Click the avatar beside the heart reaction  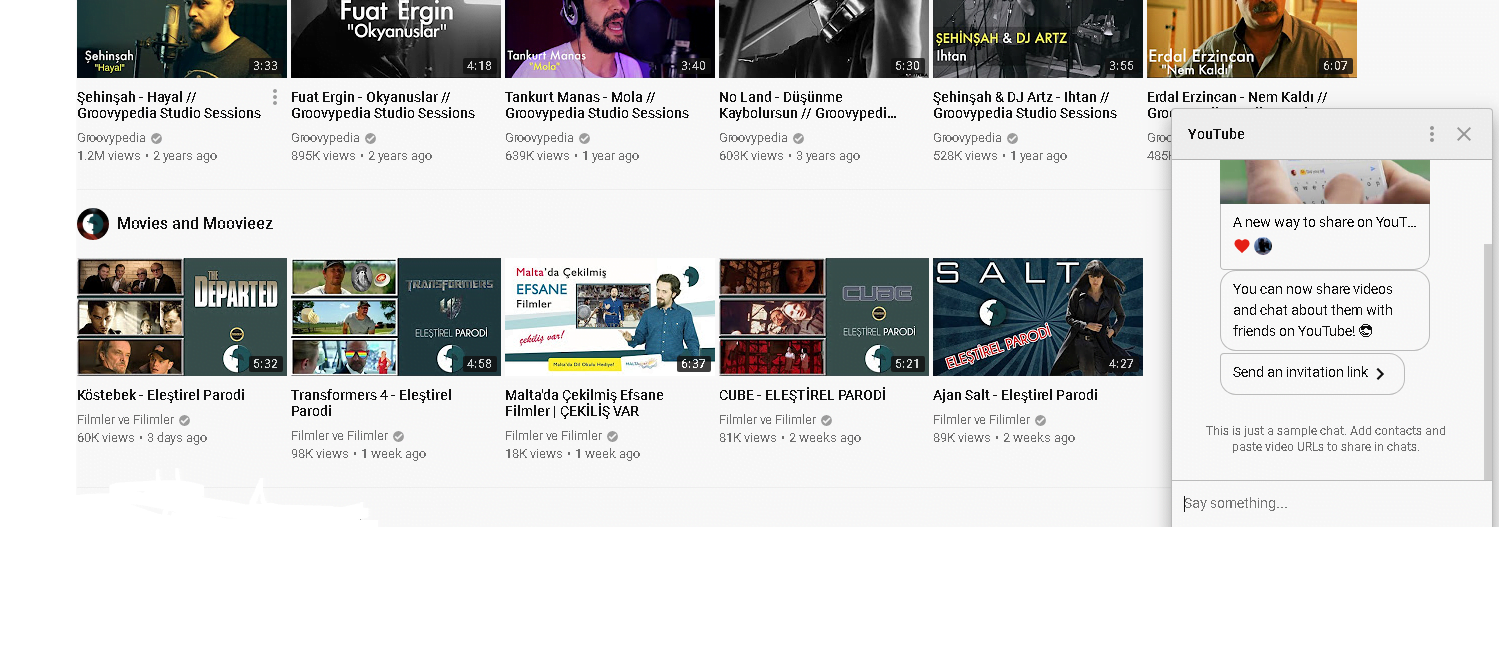pyautogui.click(x=1263, y=246)
